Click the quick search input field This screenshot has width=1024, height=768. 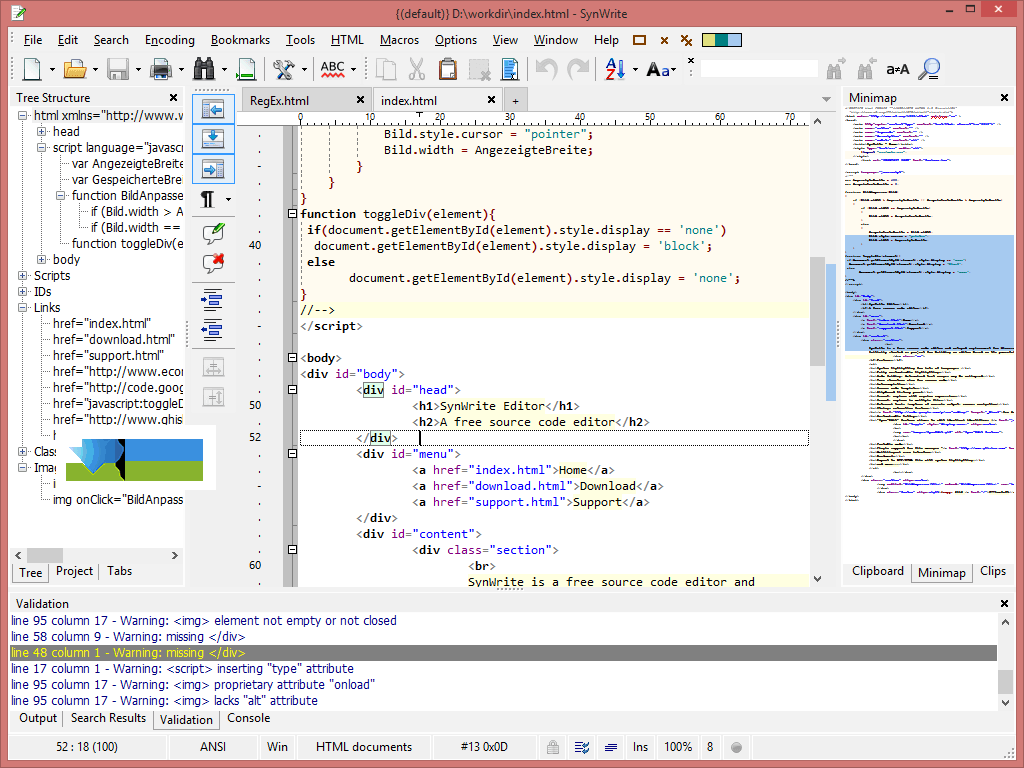pyautogui.click(x=759, y=69)
